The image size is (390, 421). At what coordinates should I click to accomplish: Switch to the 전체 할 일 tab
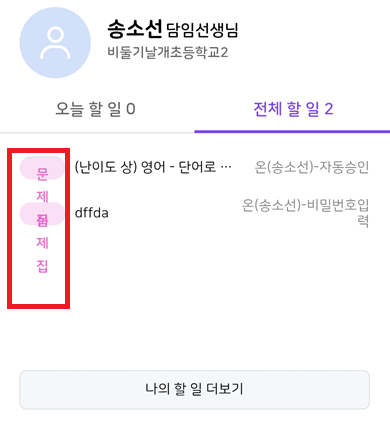coord(292,109)
